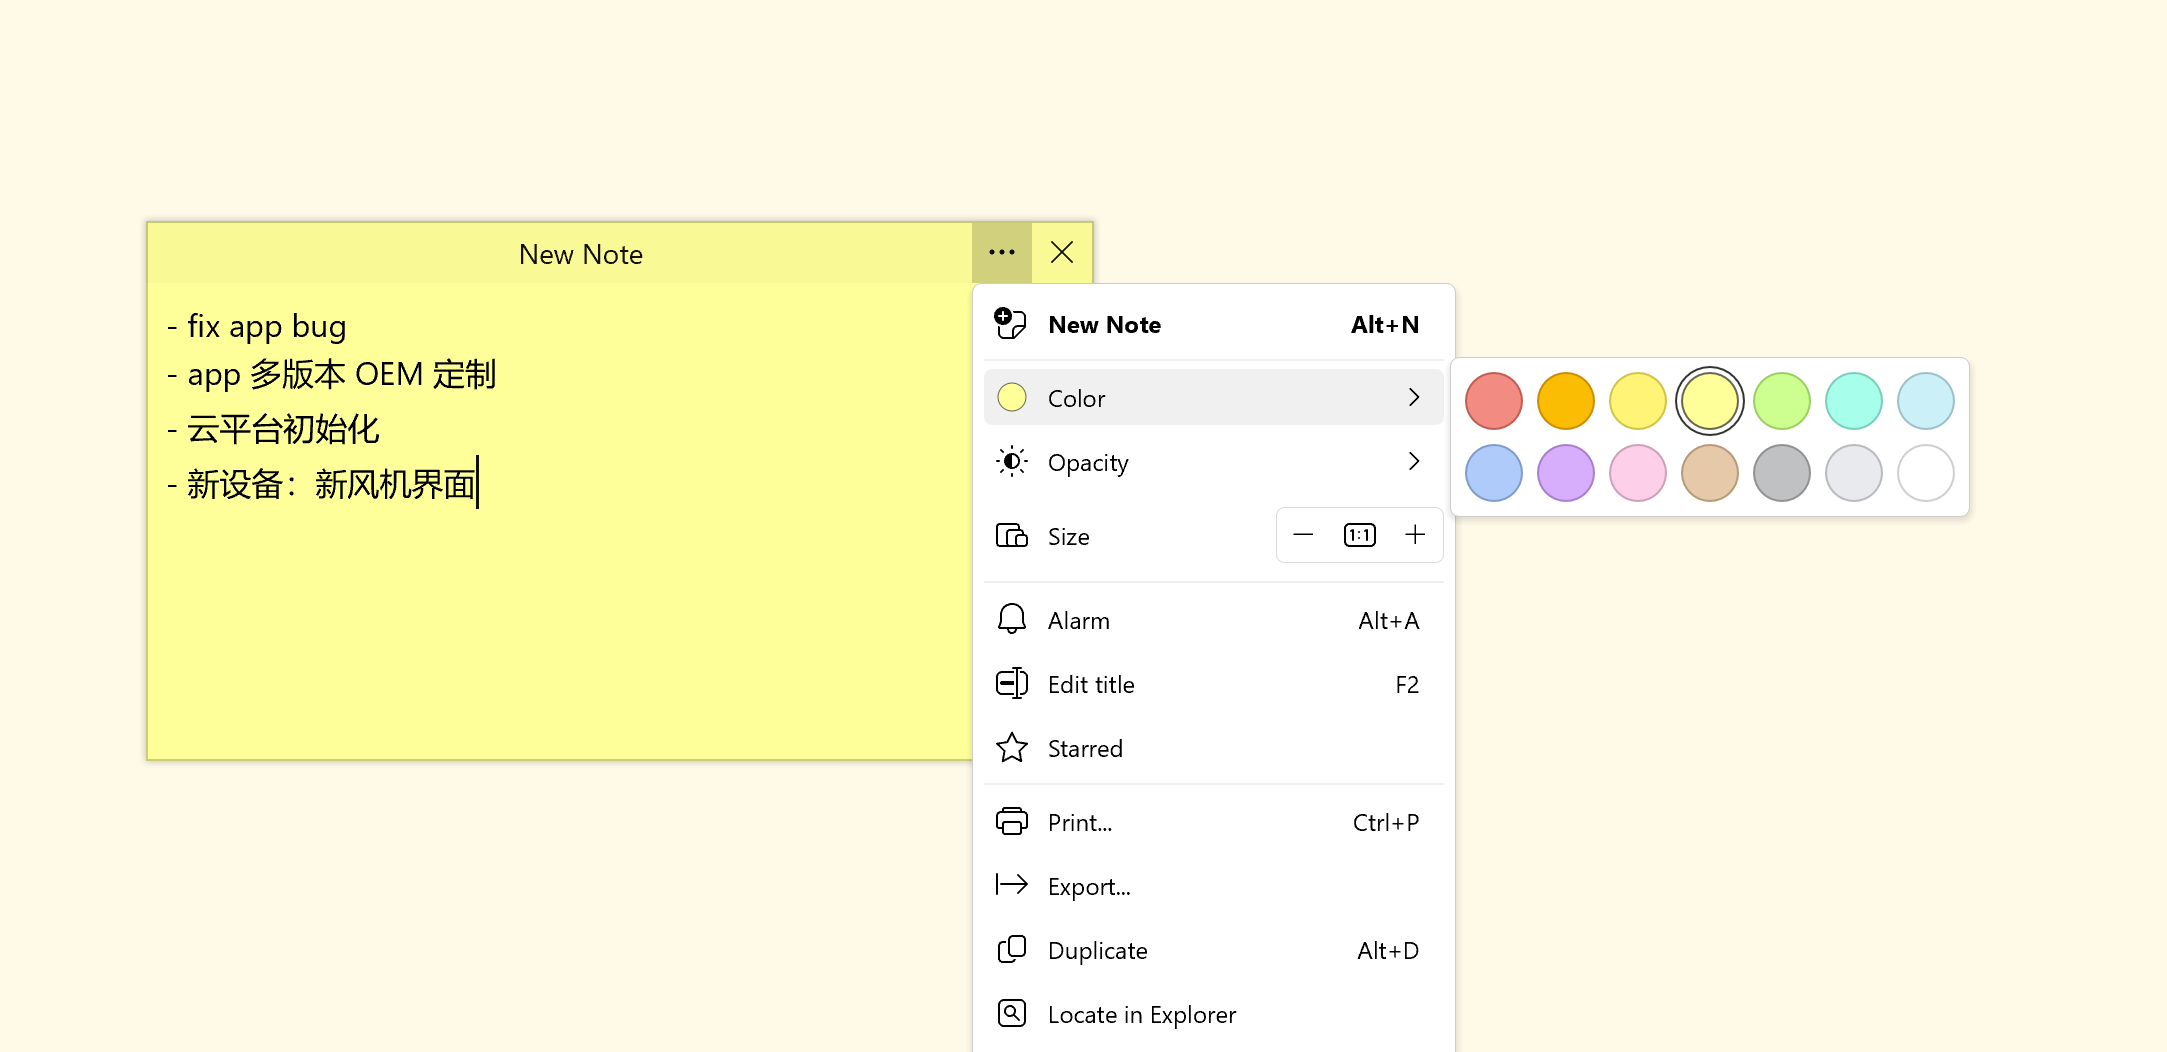Click the Edit title pencil icon
This screenshot has height=1052, width=2167.
click(1011, 684)
